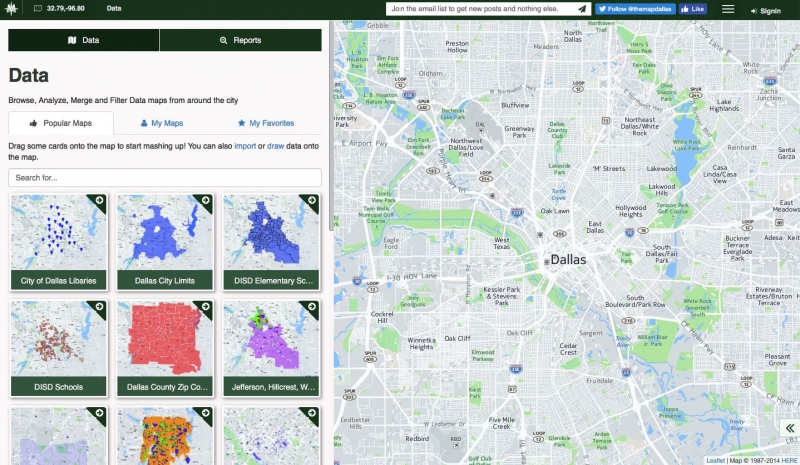The image size is (800, 465).
Task: Click the Highland Park area label 'M' Streets
Action: [609, 168]
